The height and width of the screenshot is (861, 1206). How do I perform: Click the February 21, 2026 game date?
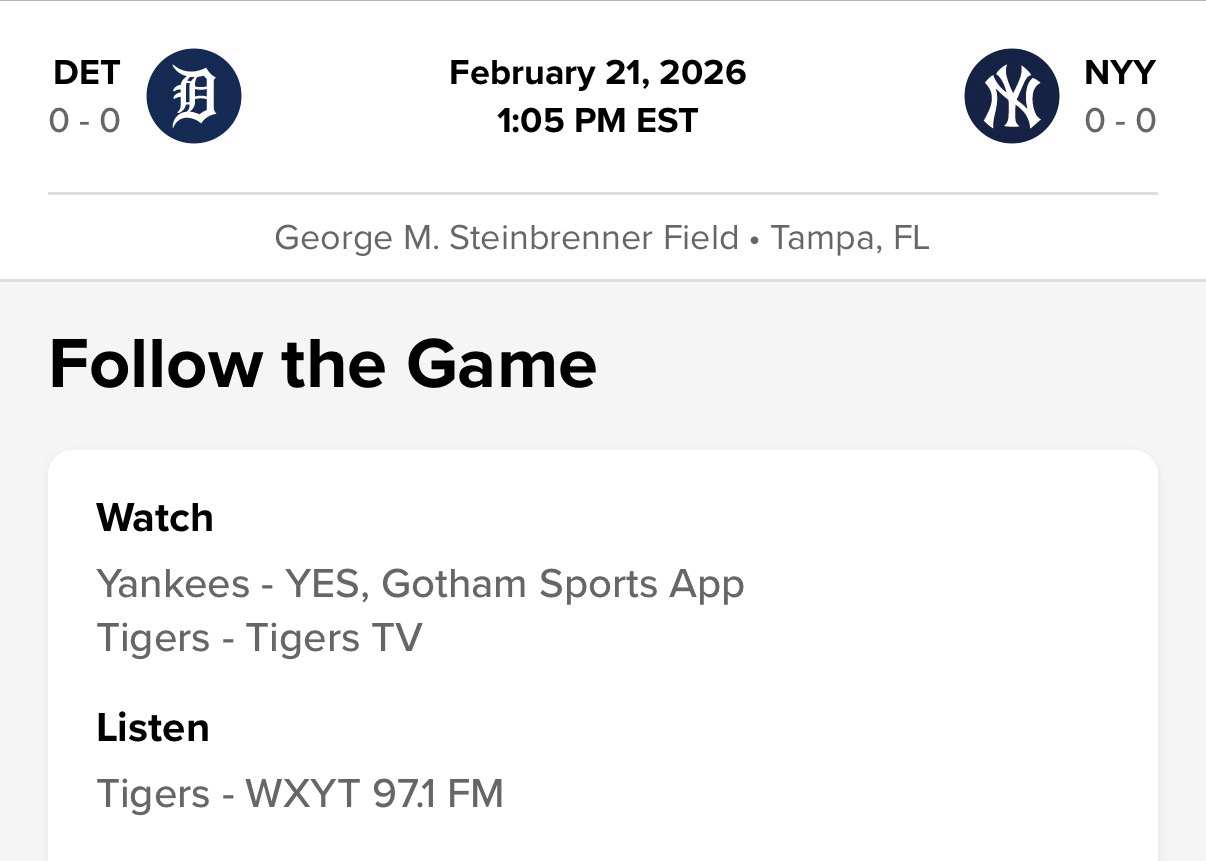click(x=598, y=72)
